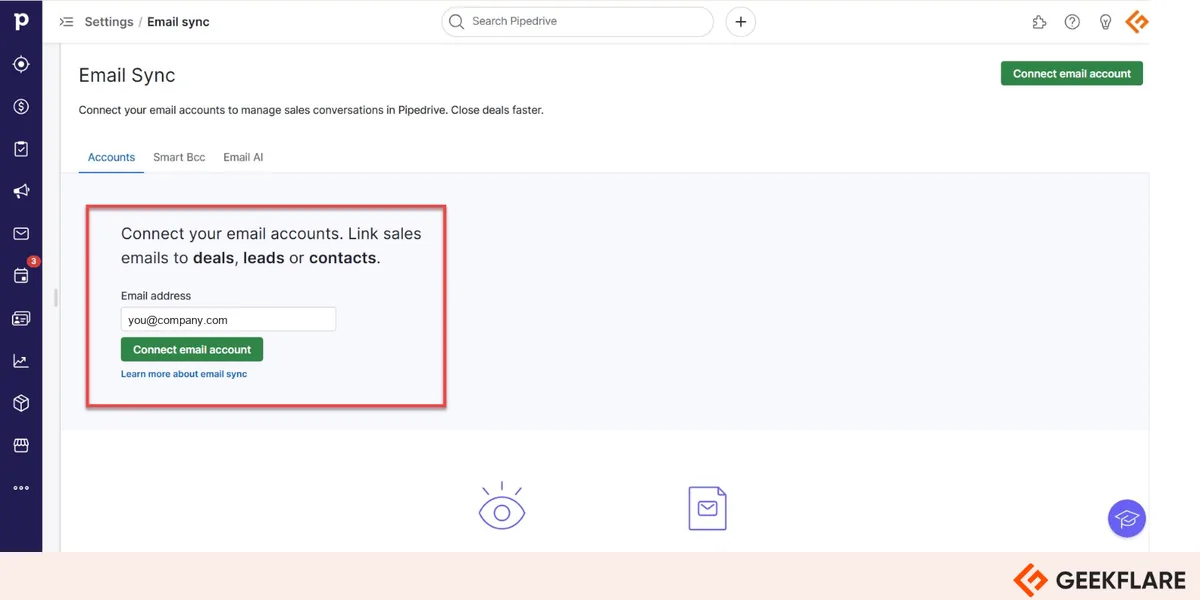This screenshot has width=1200, height=600.
Task: Click the eye illustration icon
Action: click(502, 507)
